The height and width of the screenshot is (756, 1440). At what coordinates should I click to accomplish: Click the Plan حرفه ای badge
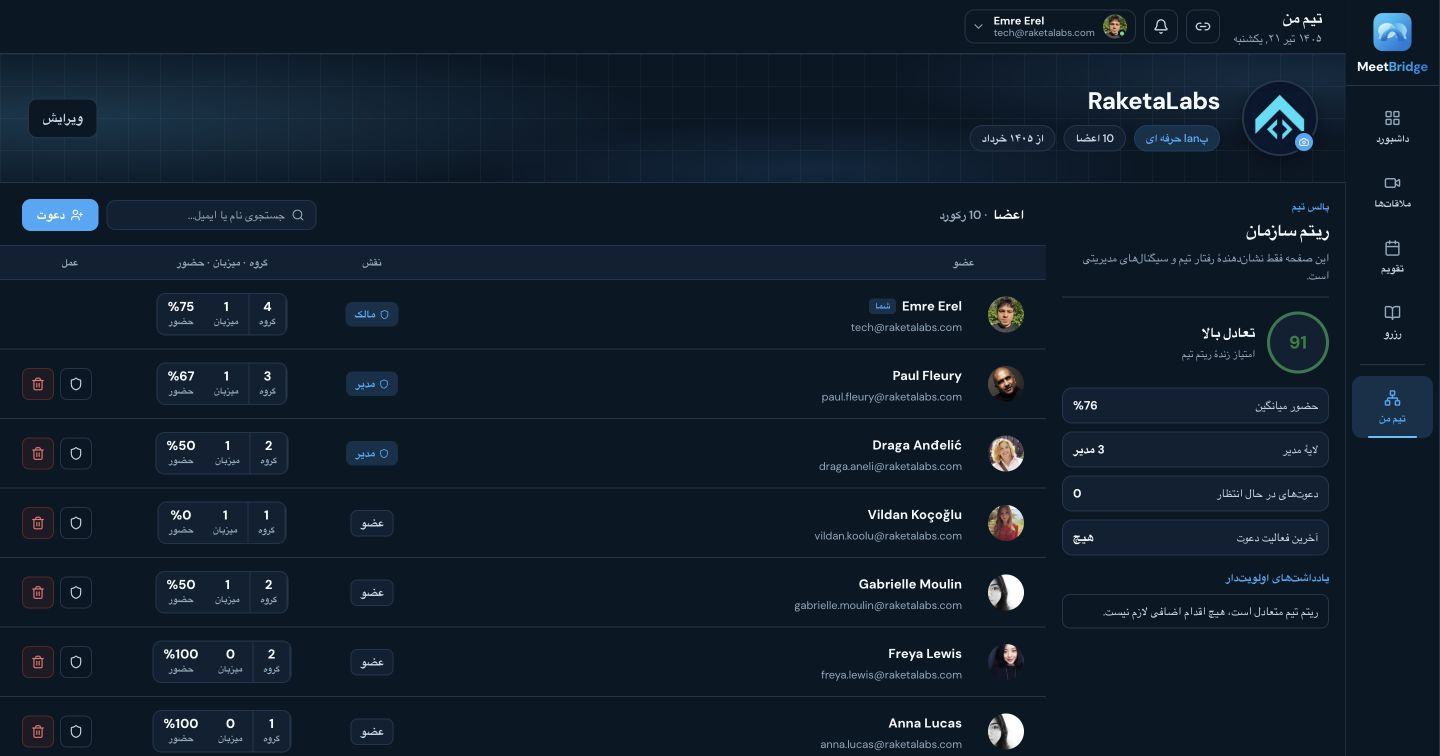pyautogui.click(x=1177, y=138)
